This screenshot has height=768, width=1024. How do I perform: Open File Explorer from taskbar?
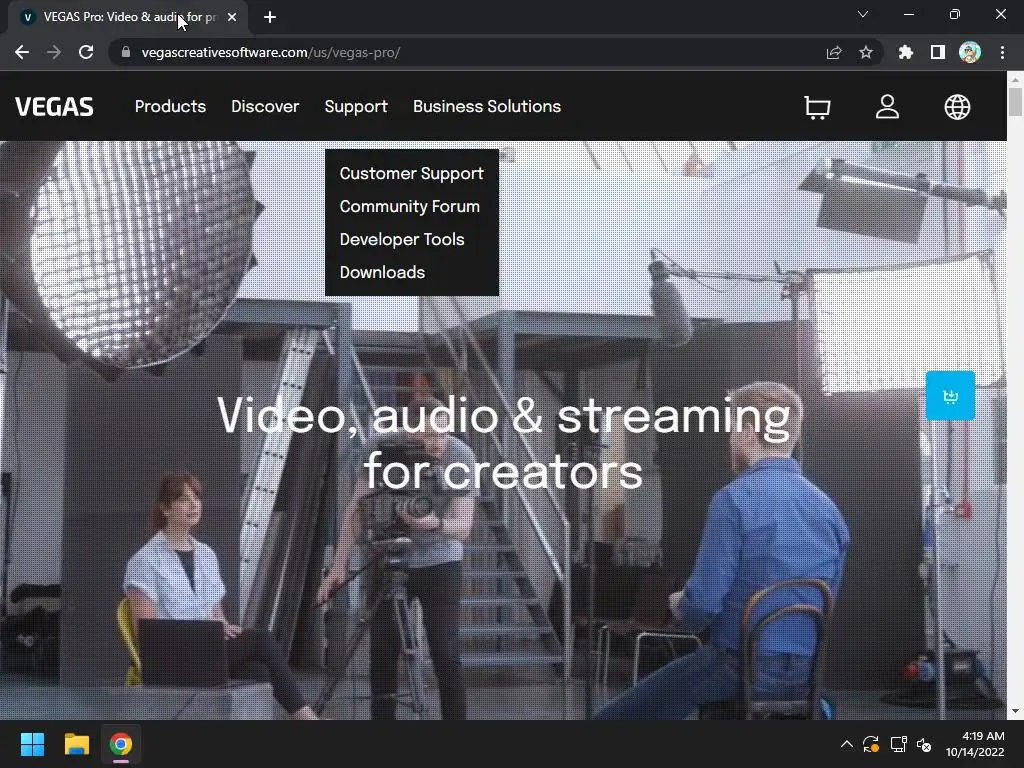(76, 744)
